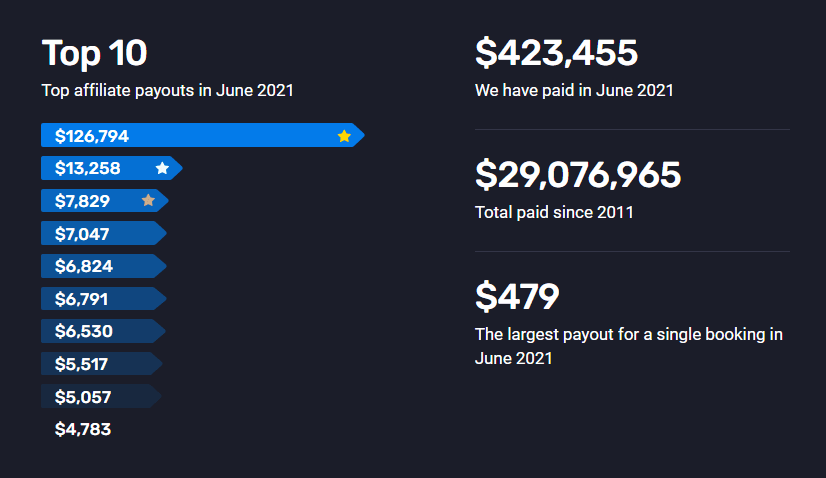Viewport: 826px width, 478px height.
Task: Select the $423,455 monthly total figure
Action: [556, 53]
